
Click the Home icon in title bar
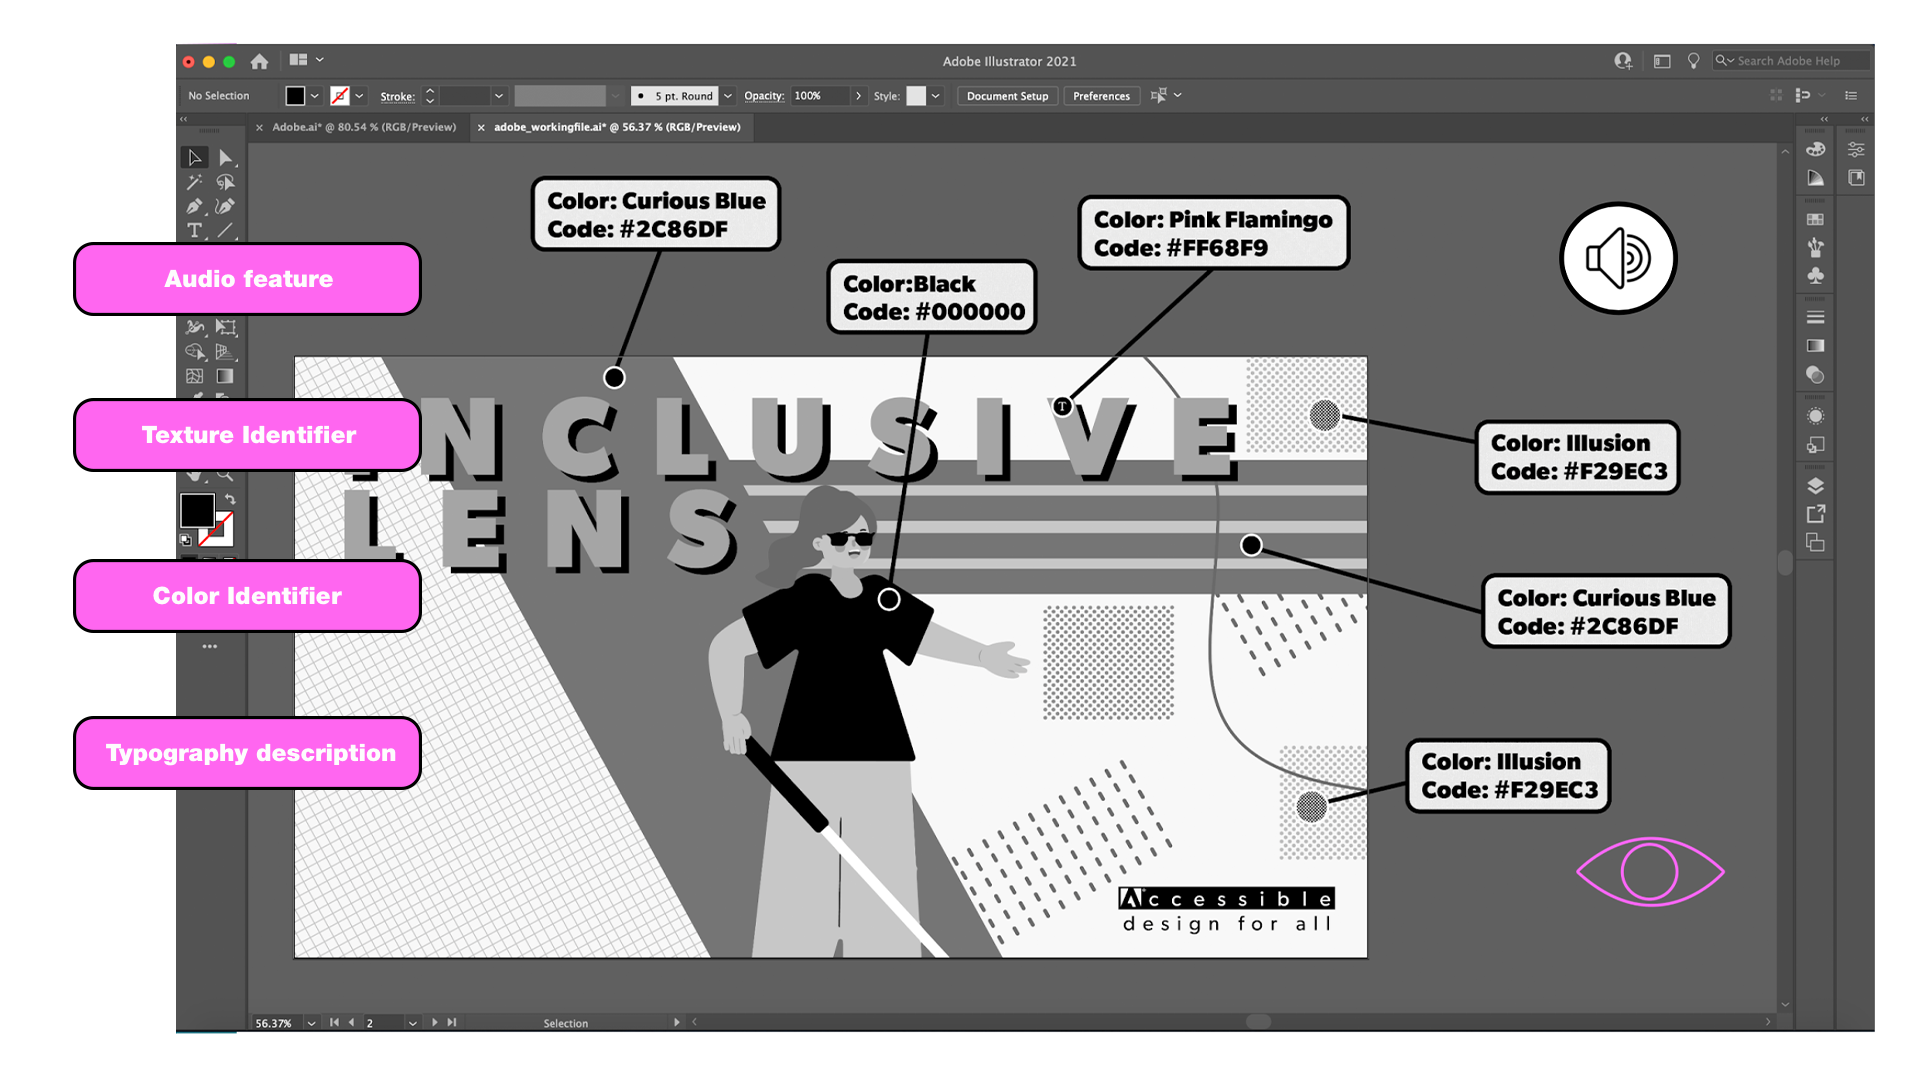coord(259,61)
